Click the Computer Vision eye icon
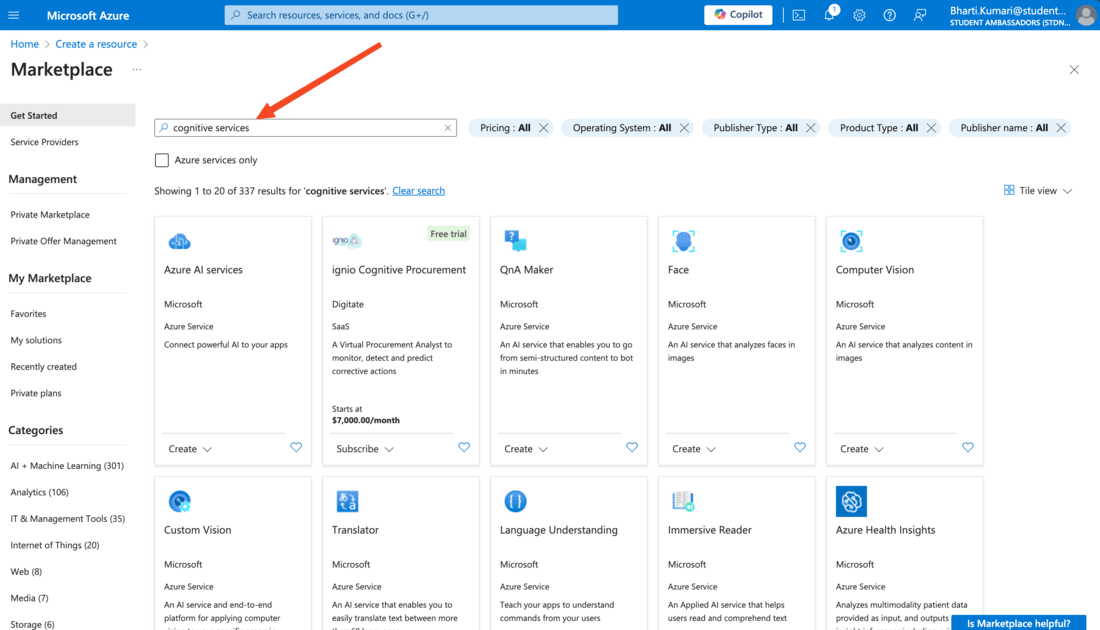This screenshot has width=1100, height=630. 851,241
